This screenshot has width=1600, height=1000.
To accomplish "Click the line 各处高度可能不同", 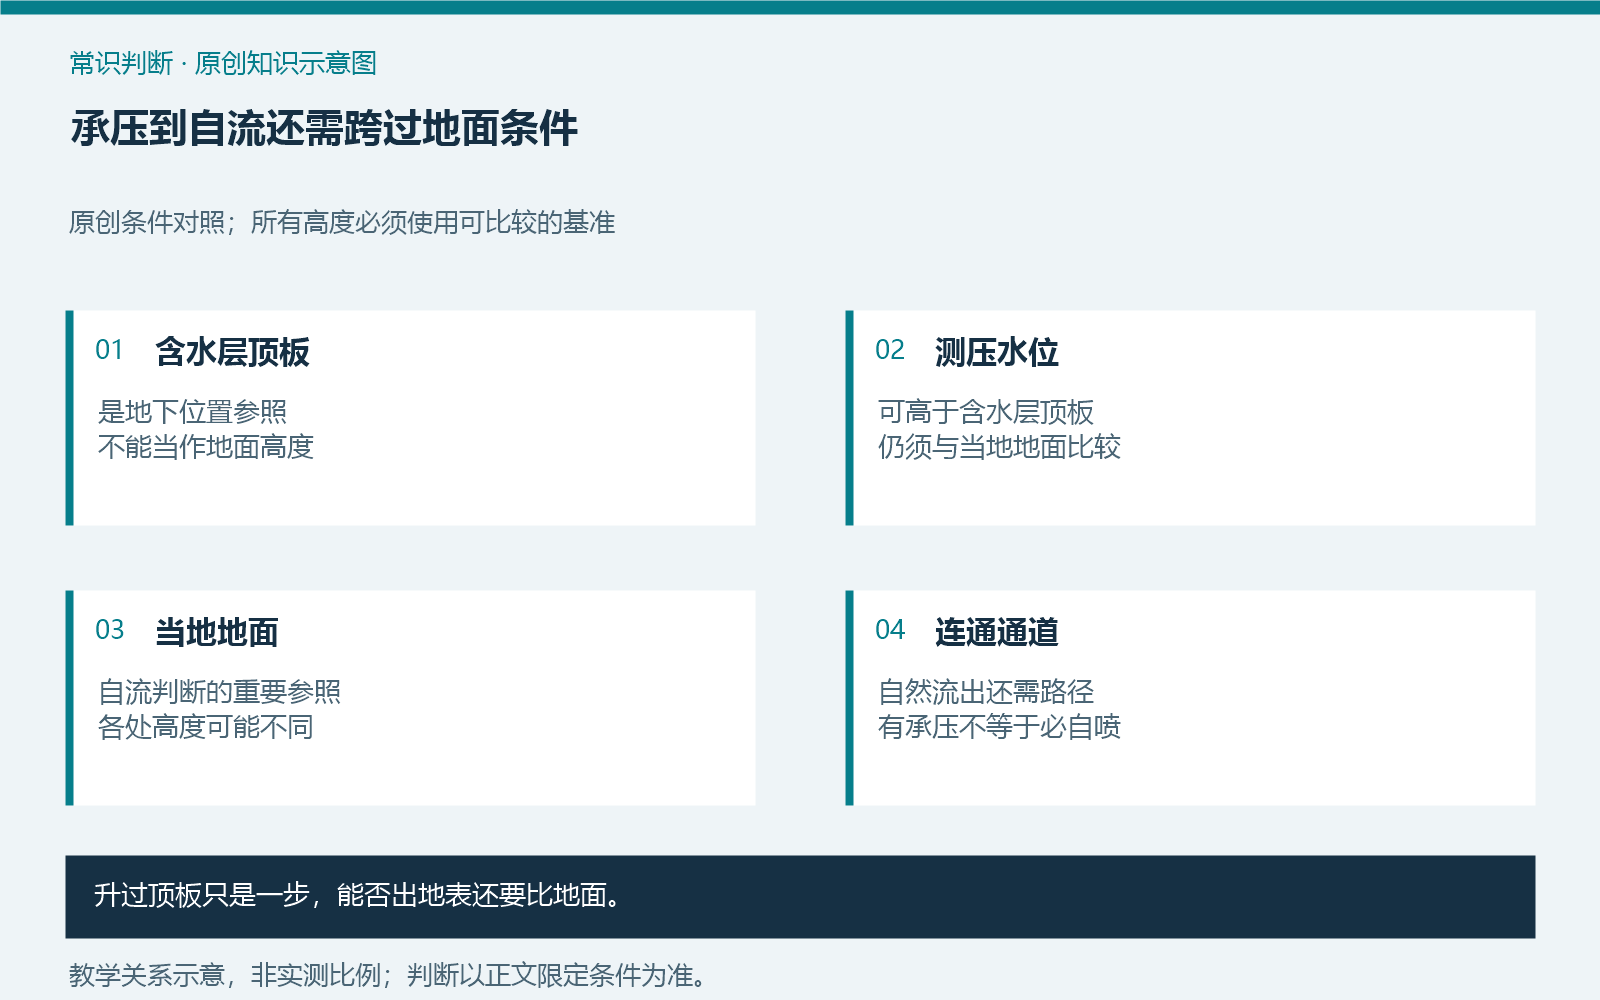I will 206,727.
